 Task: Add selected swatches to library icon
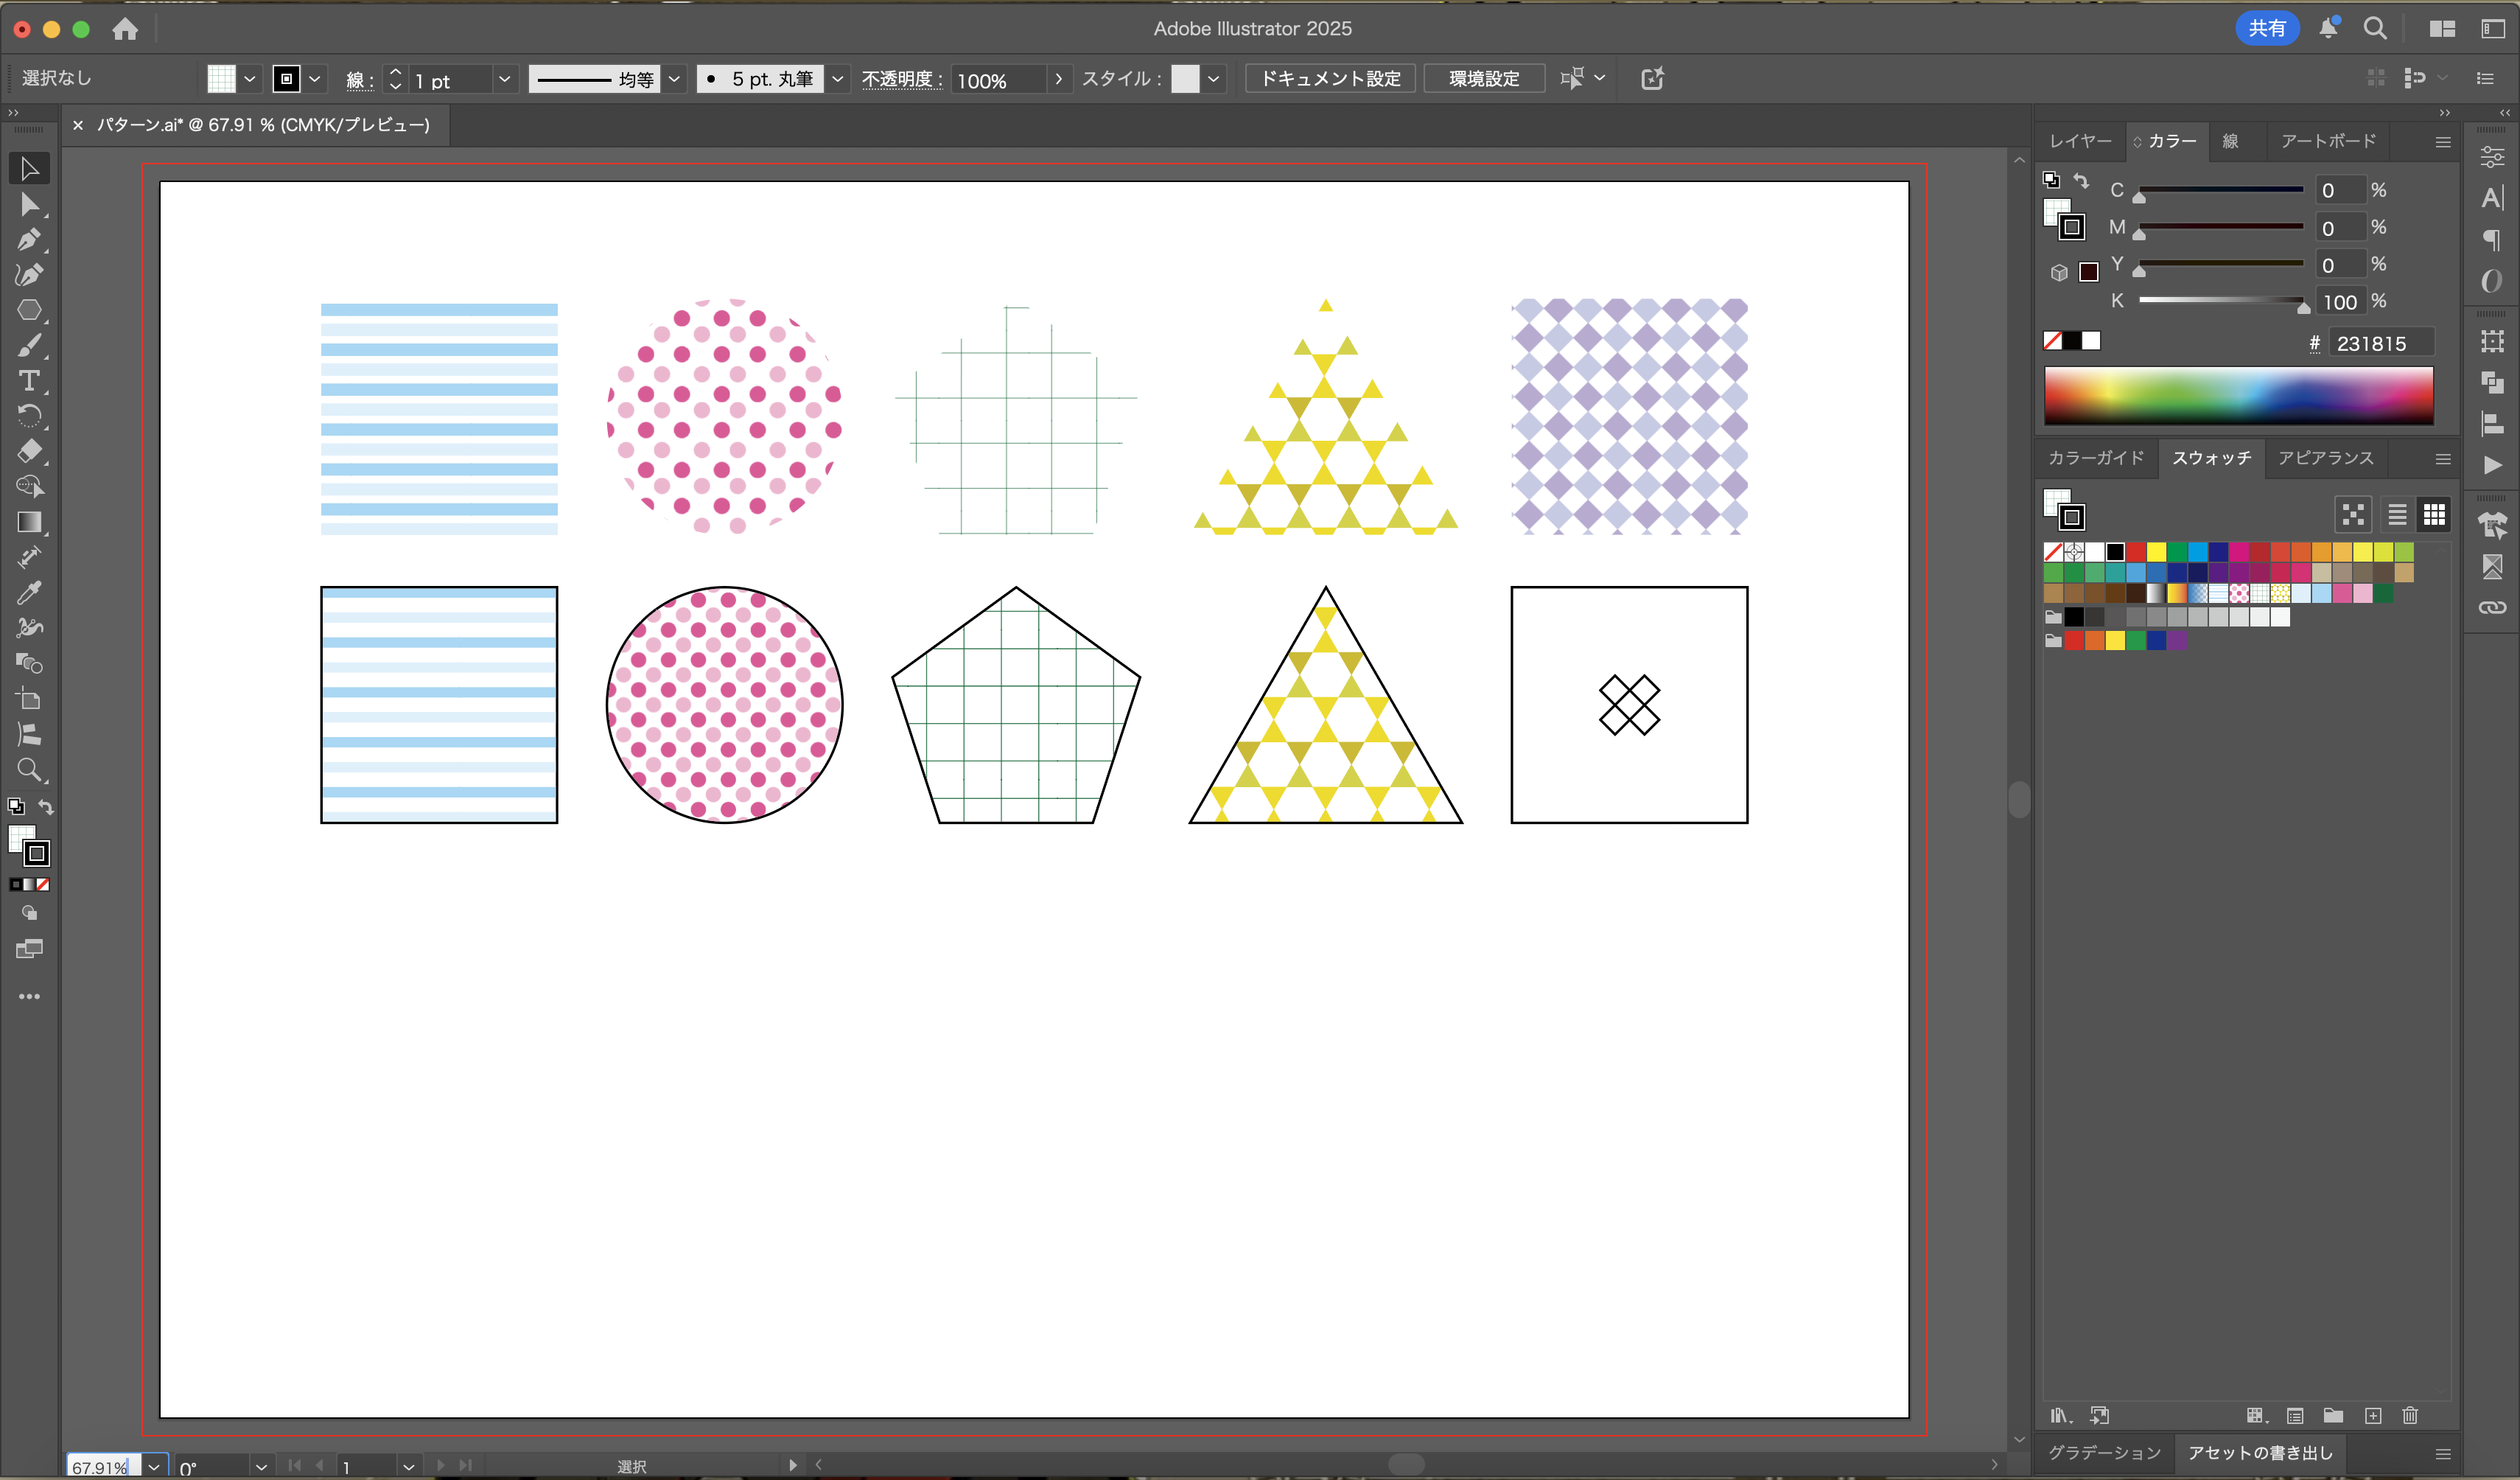point(2100,1415)
